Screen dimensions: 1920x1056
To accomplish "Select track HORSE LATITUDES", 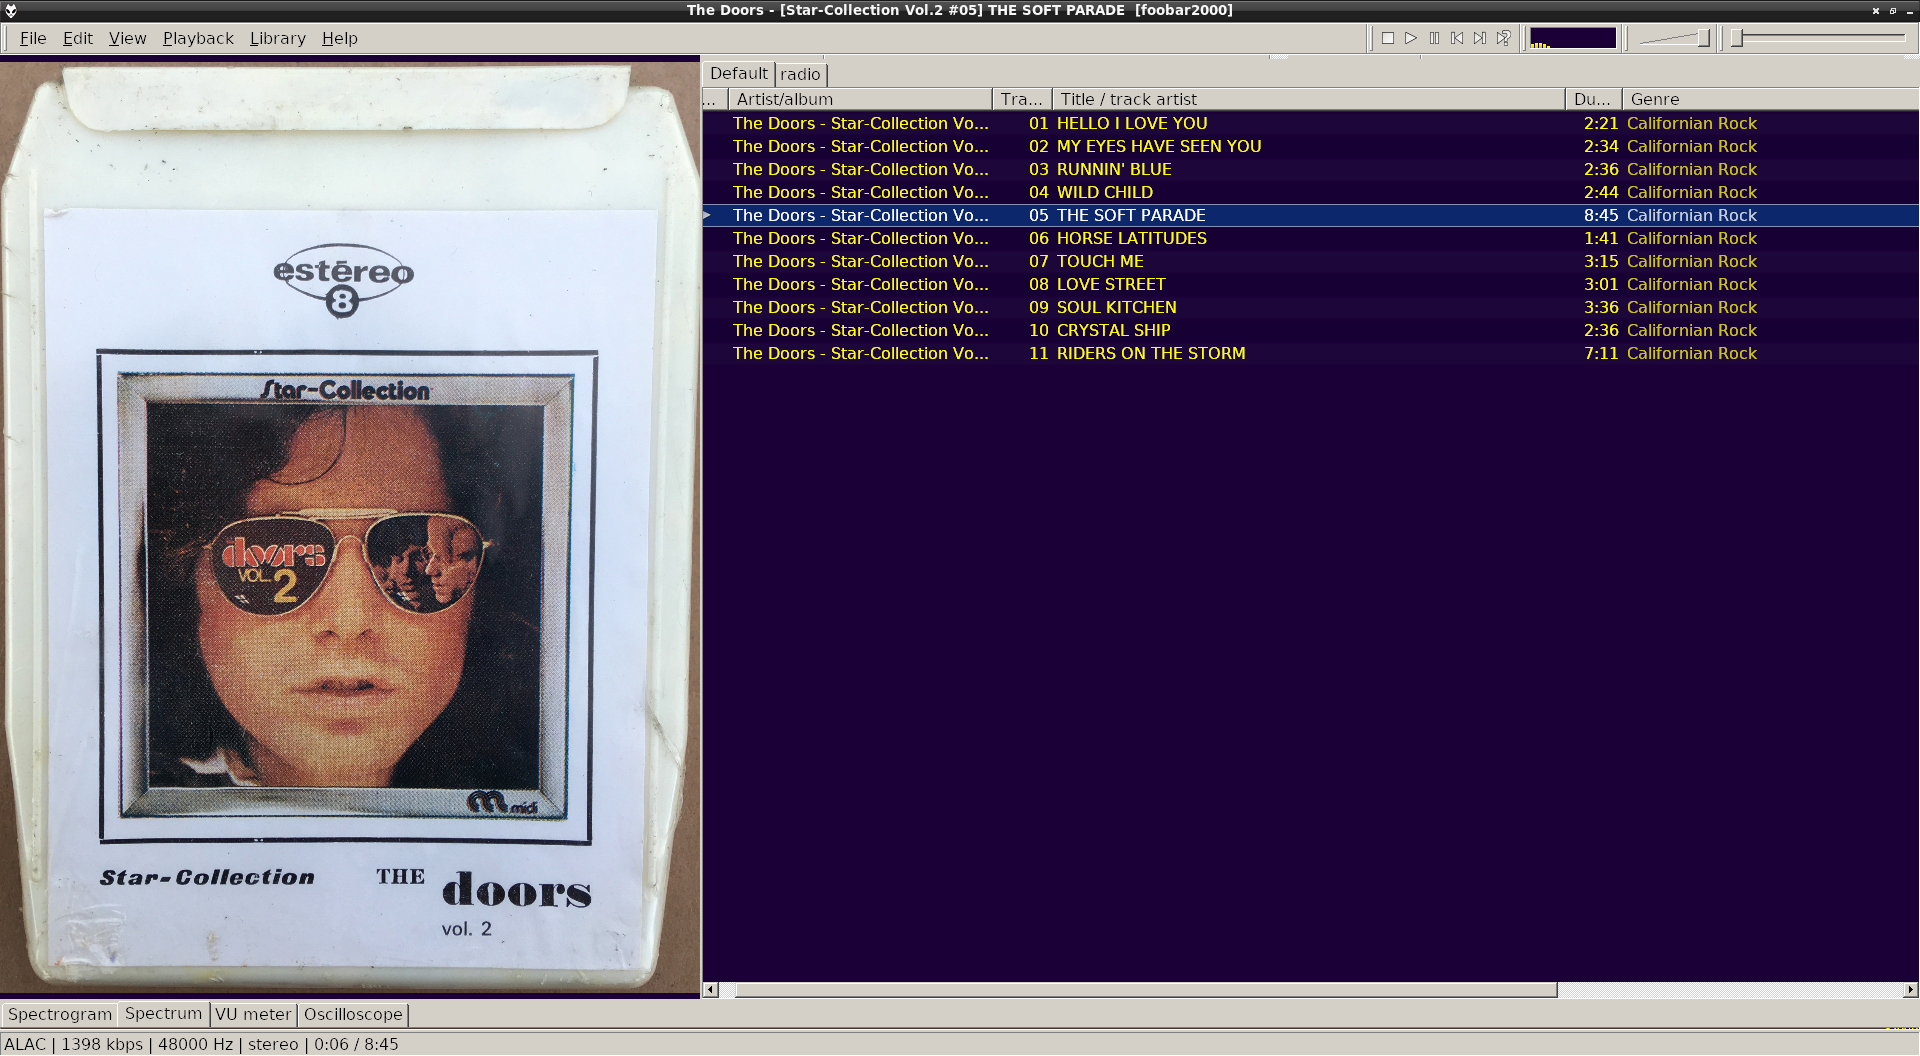I will tap(1310, 238).
